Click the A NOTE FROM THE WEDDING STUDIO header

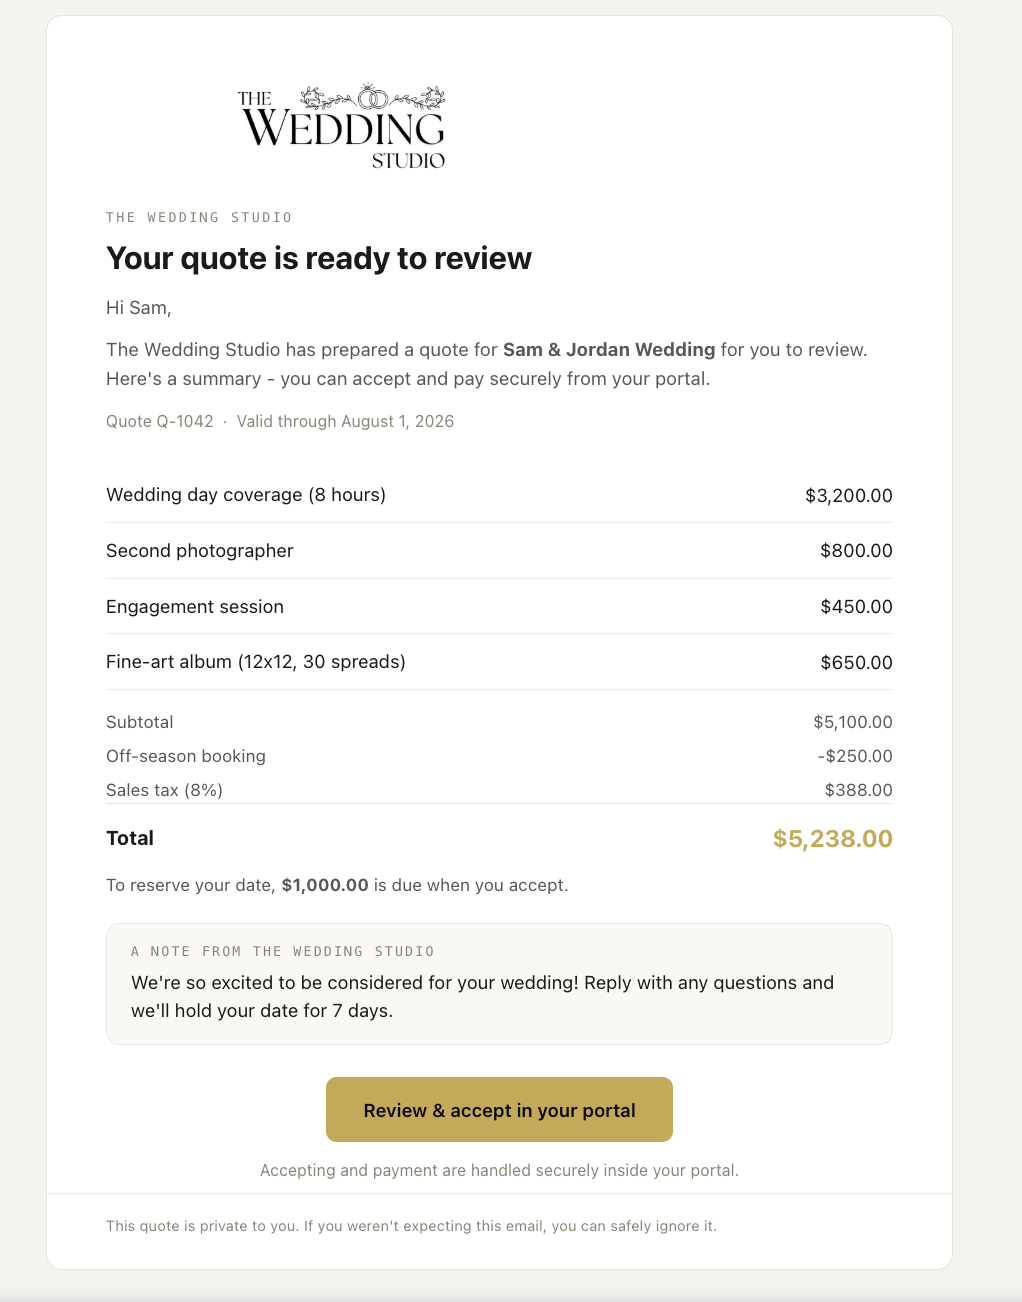(x=283, y=951)
